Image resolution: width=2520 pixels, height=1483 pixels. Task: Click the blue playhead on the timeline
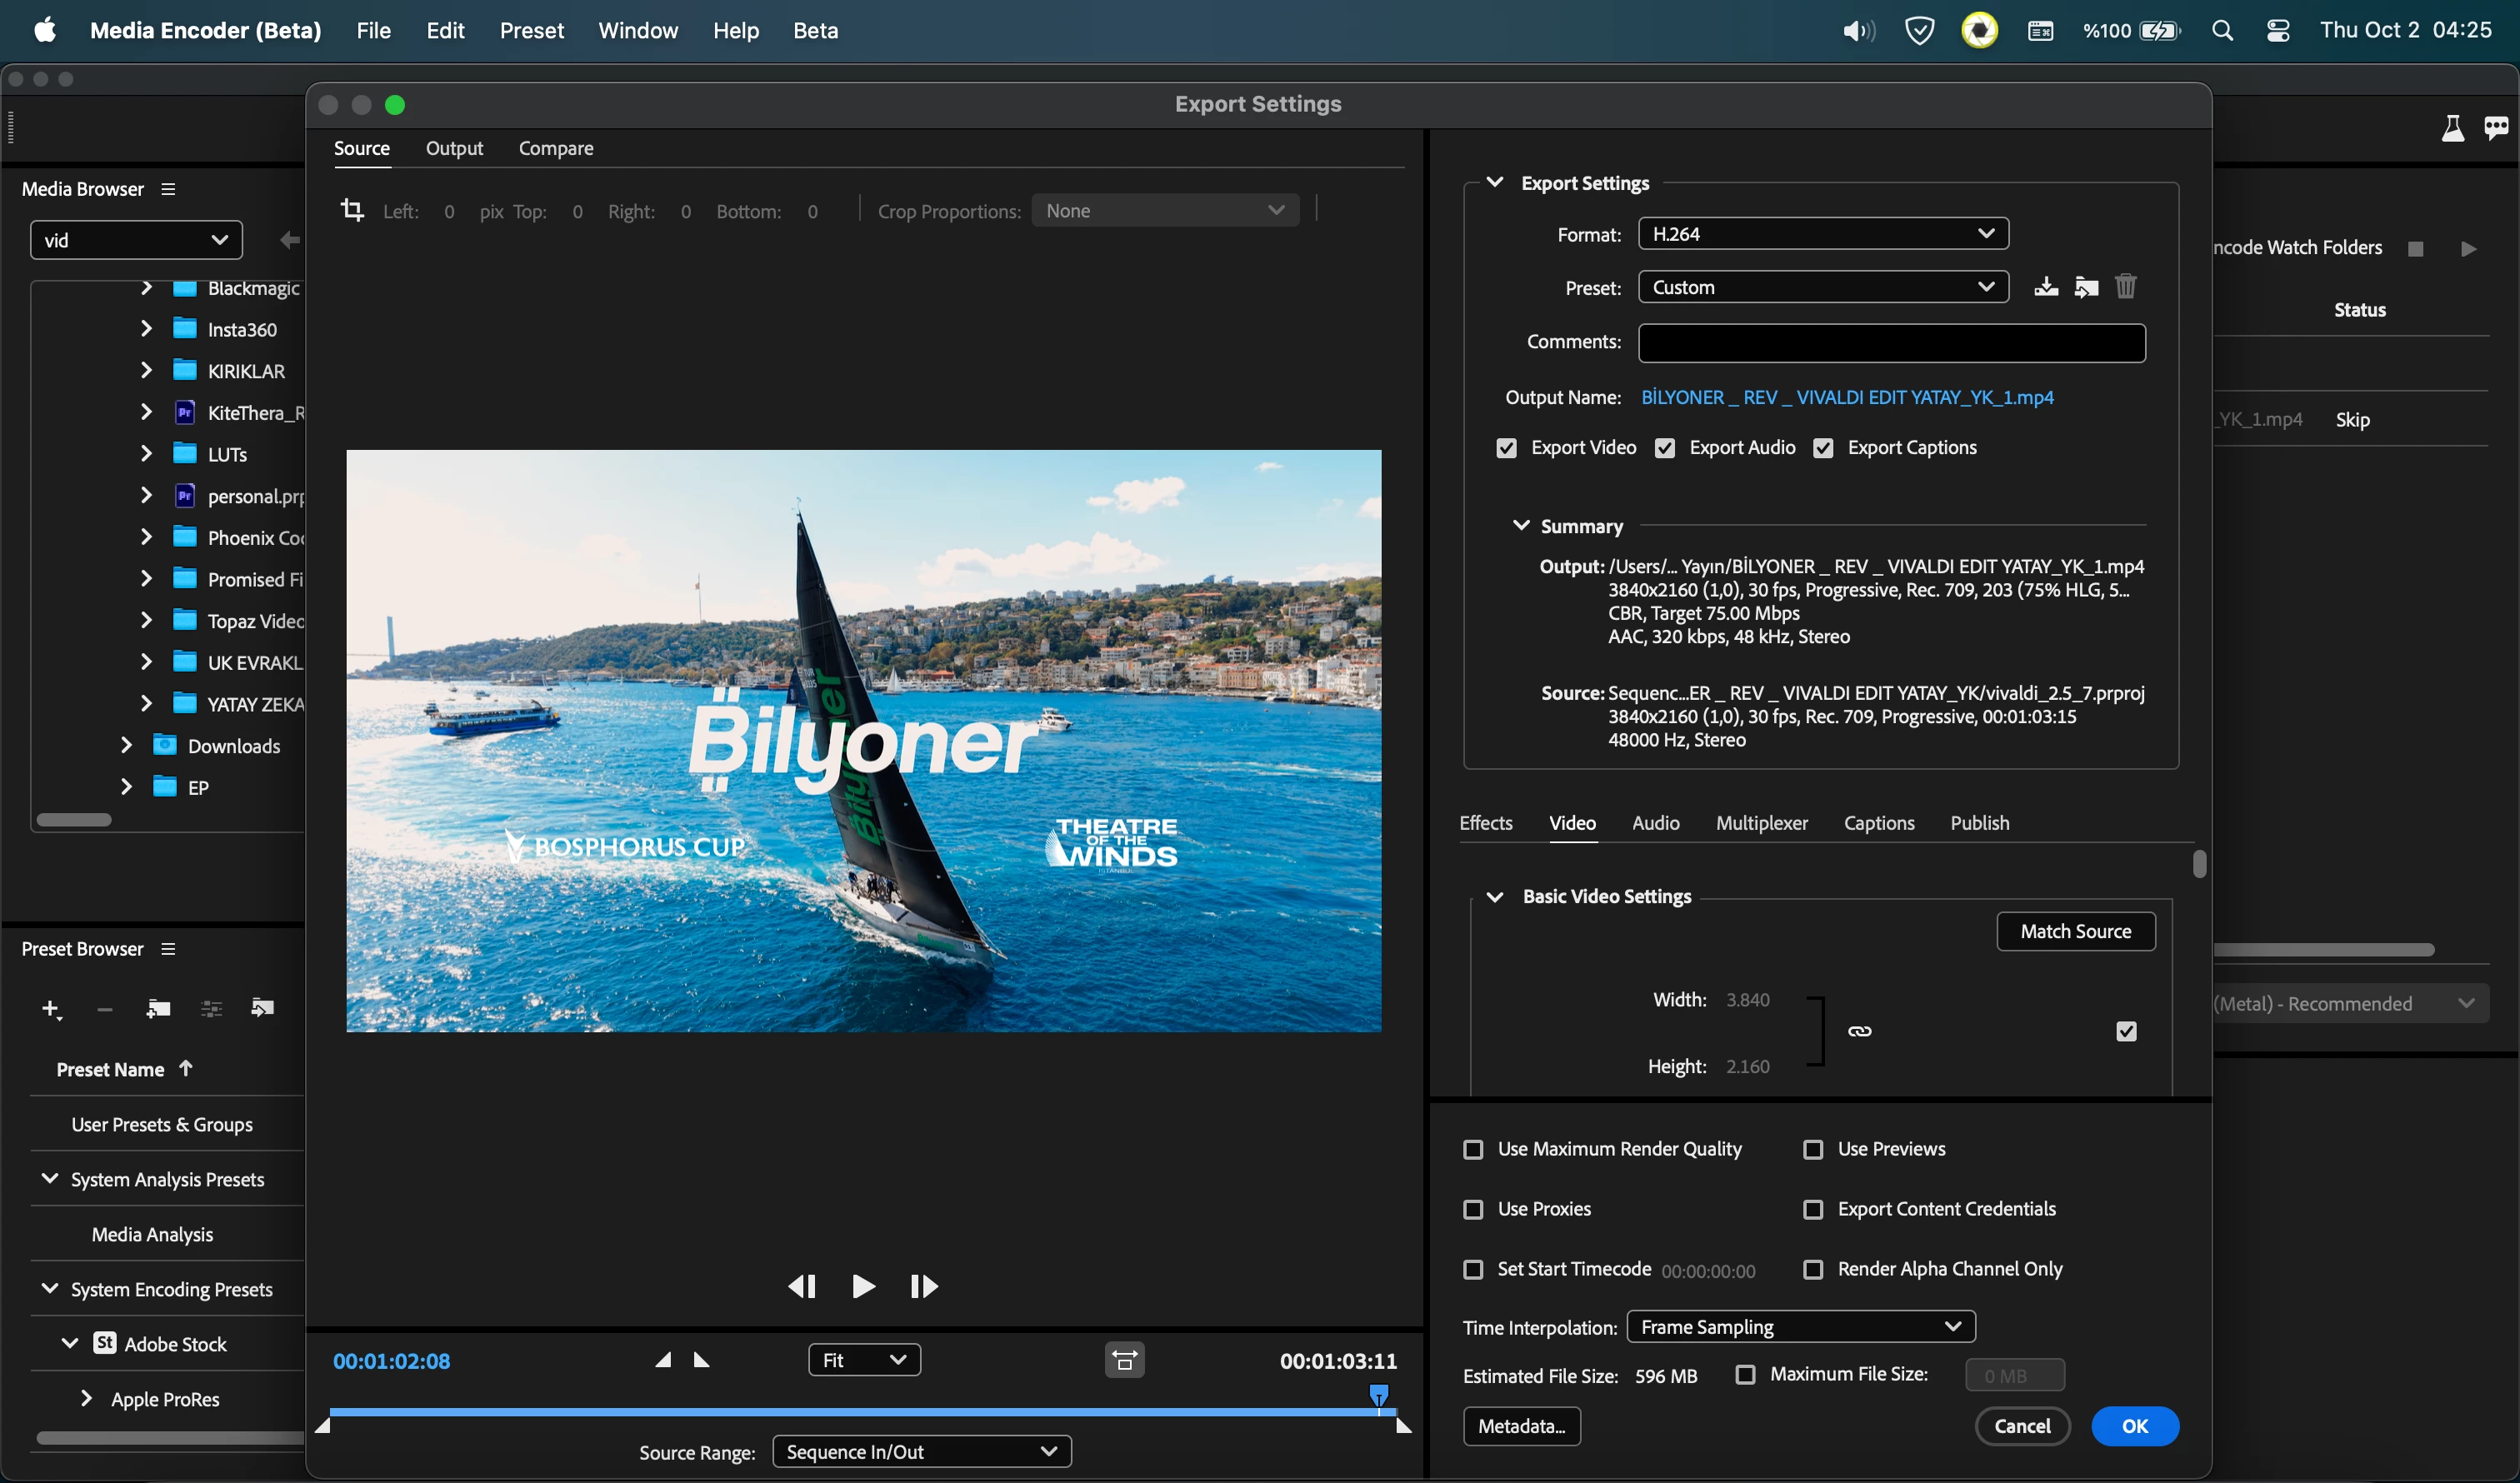(x=1378, y=1394)
